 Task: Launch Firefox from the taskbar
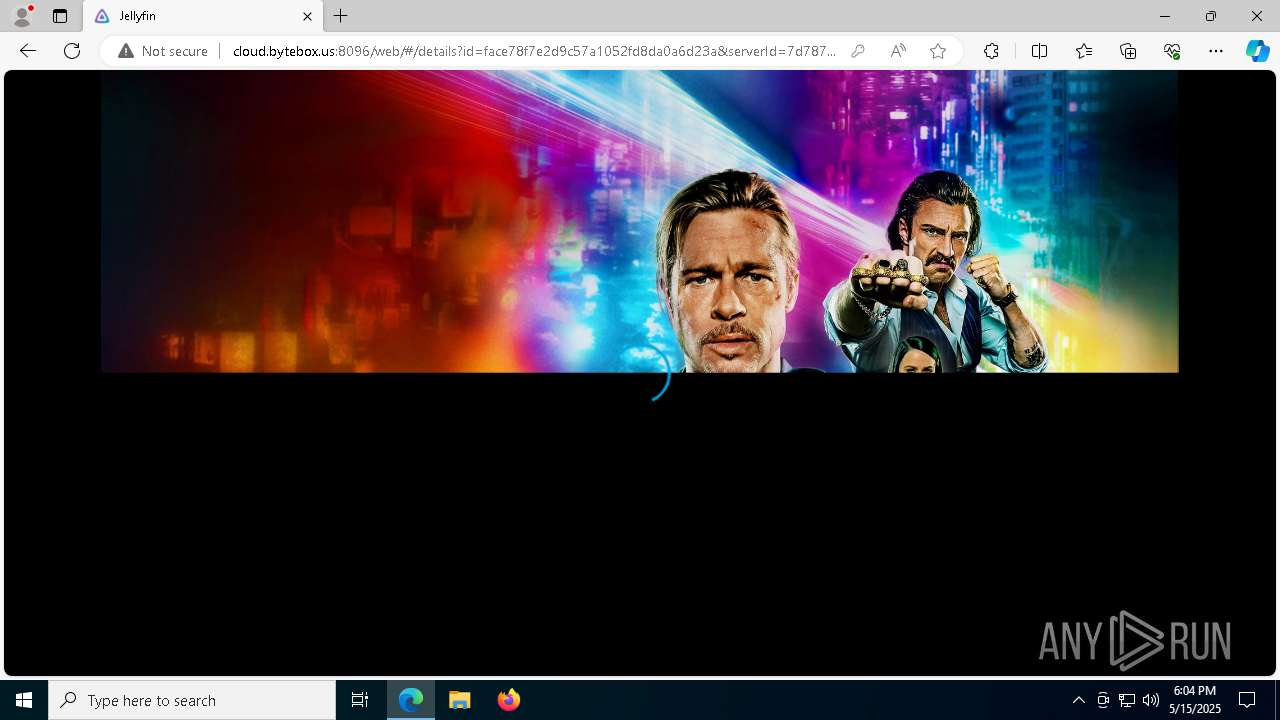pos(509,700)
